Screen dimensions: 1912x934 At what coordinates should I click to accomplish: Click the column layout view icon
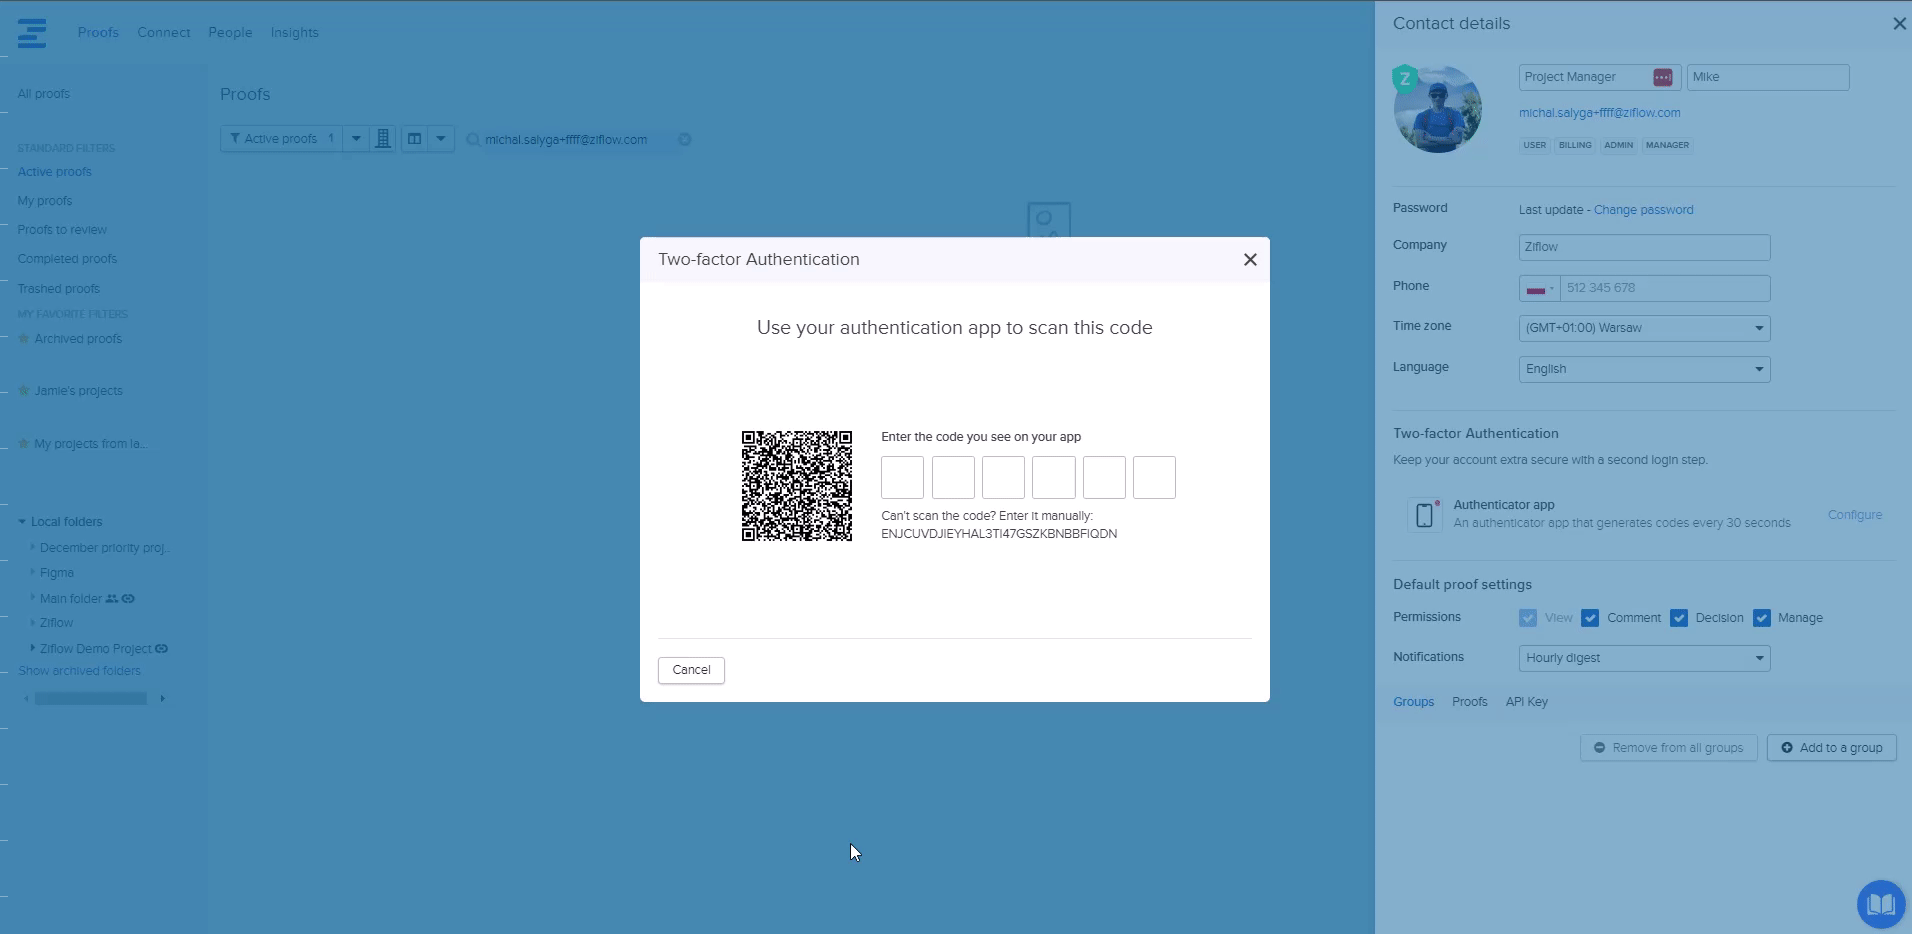414,139
